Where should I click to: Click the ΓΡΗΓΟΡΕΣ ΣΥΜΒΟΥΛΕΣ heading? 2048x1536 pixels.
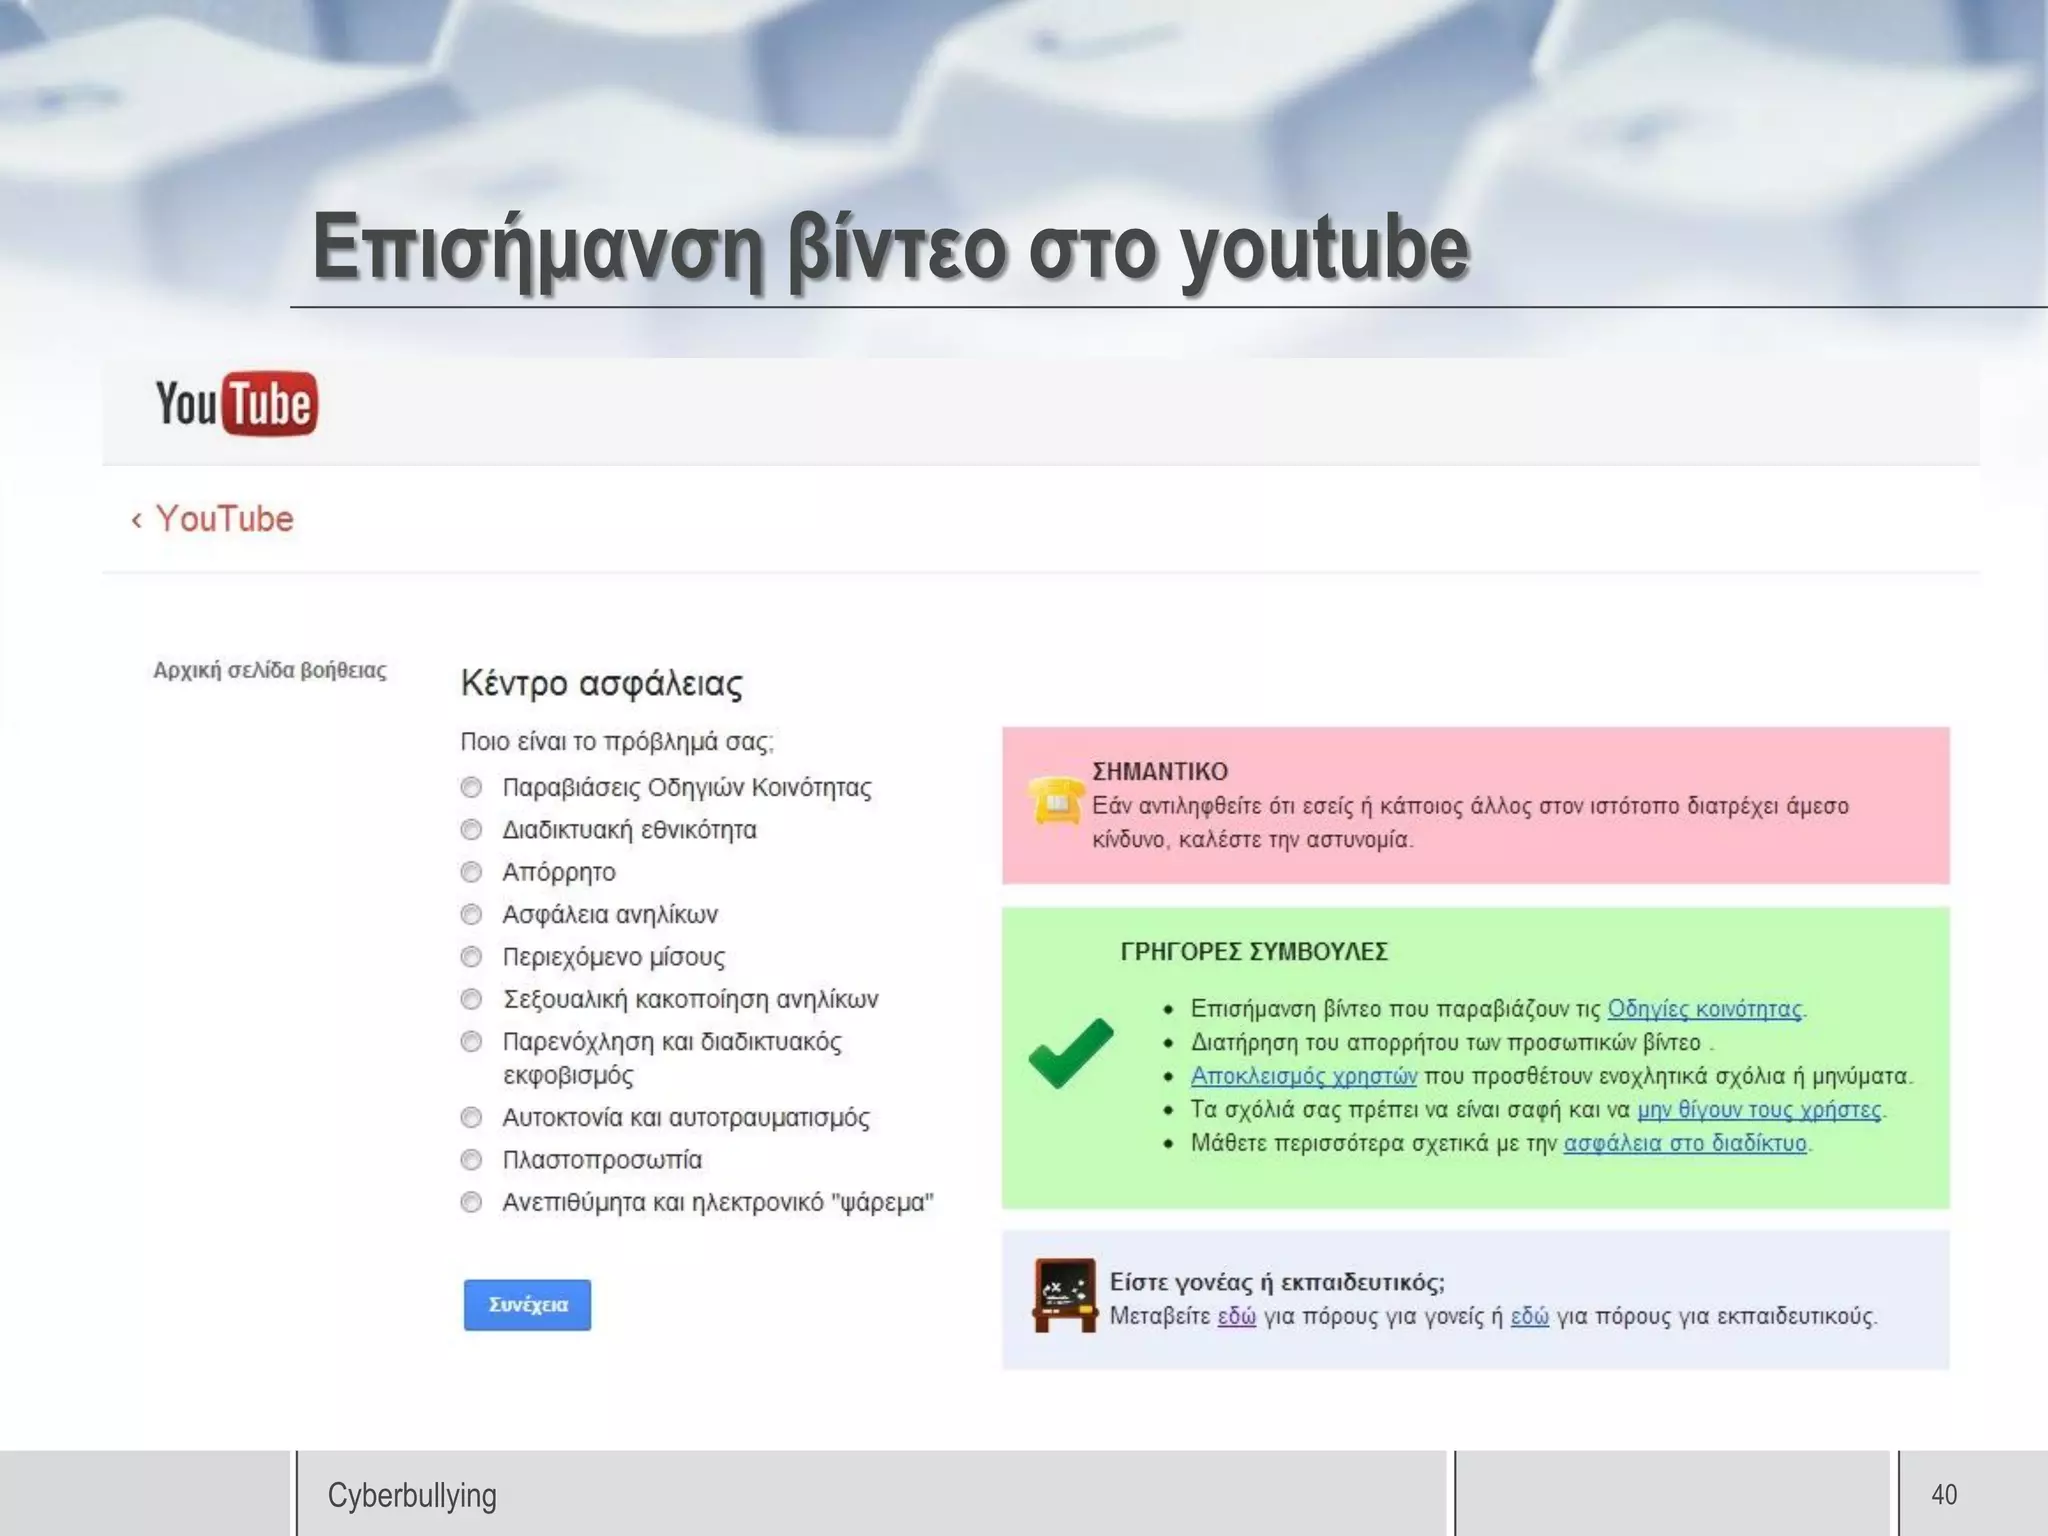coord(1254,951)
